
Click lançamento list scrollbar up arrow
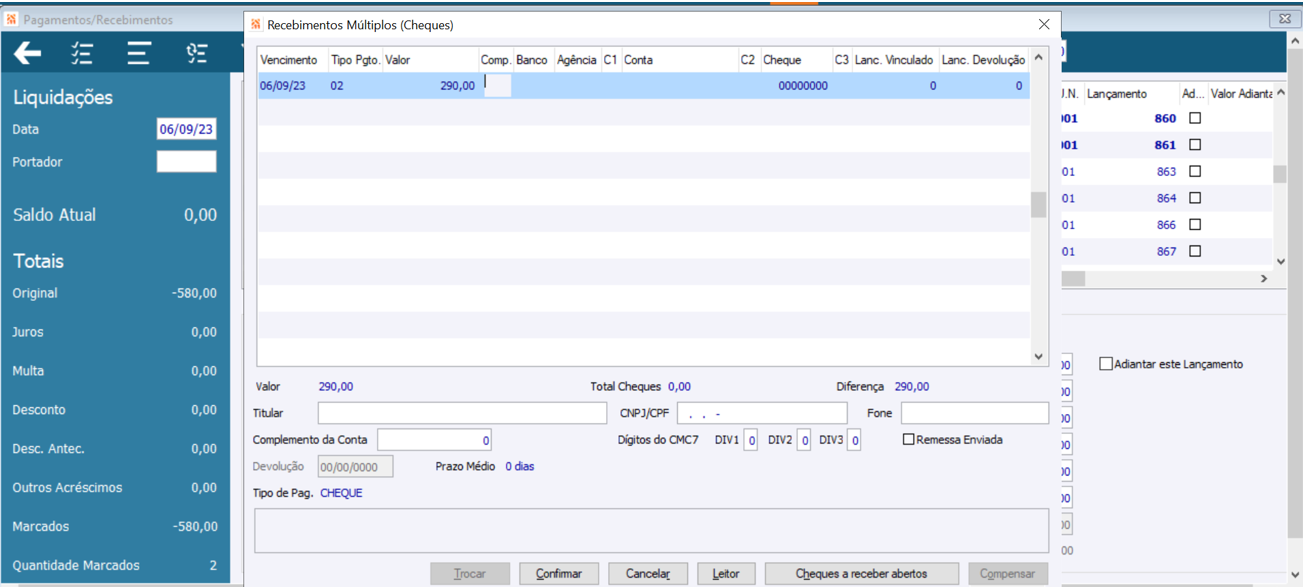(1281, 93)
